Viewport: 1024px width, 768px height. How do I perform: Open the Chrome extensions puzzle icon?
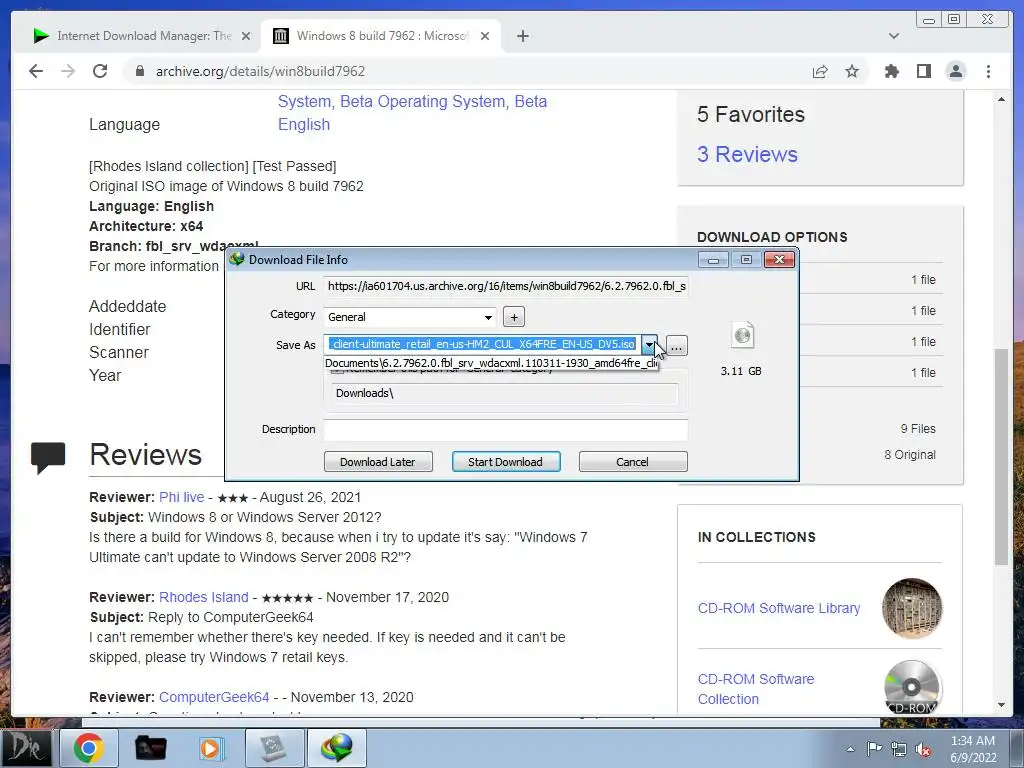891,71
